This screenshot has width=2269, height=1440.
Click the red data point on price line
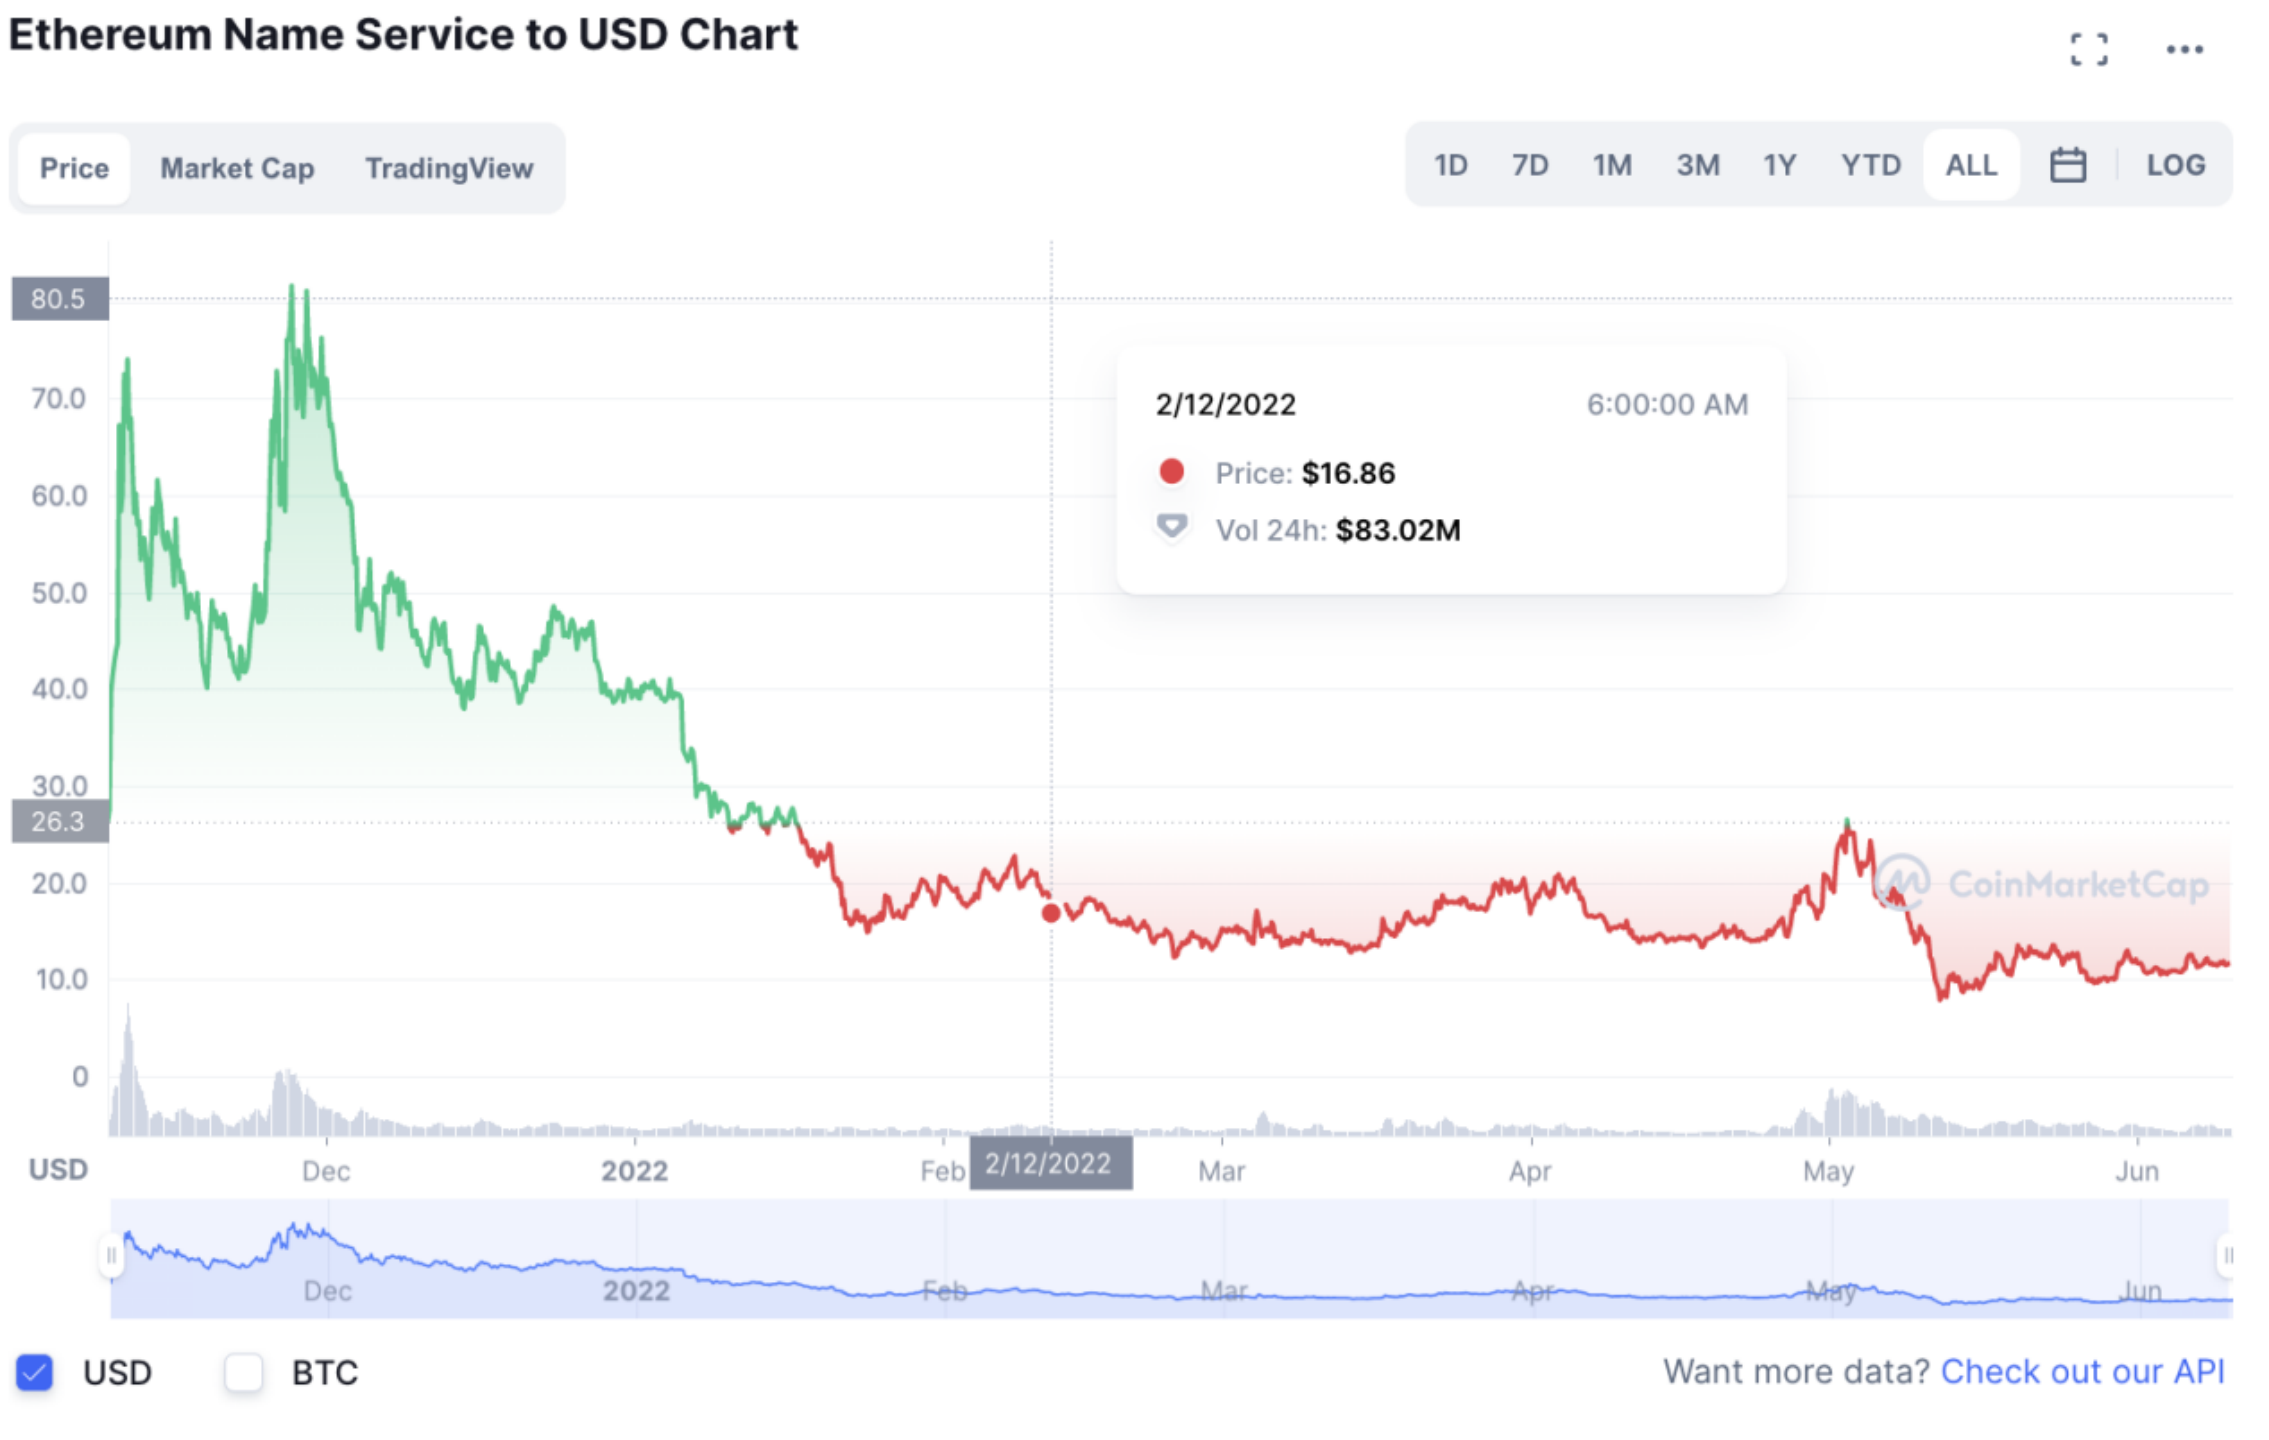click(1050, 912)
